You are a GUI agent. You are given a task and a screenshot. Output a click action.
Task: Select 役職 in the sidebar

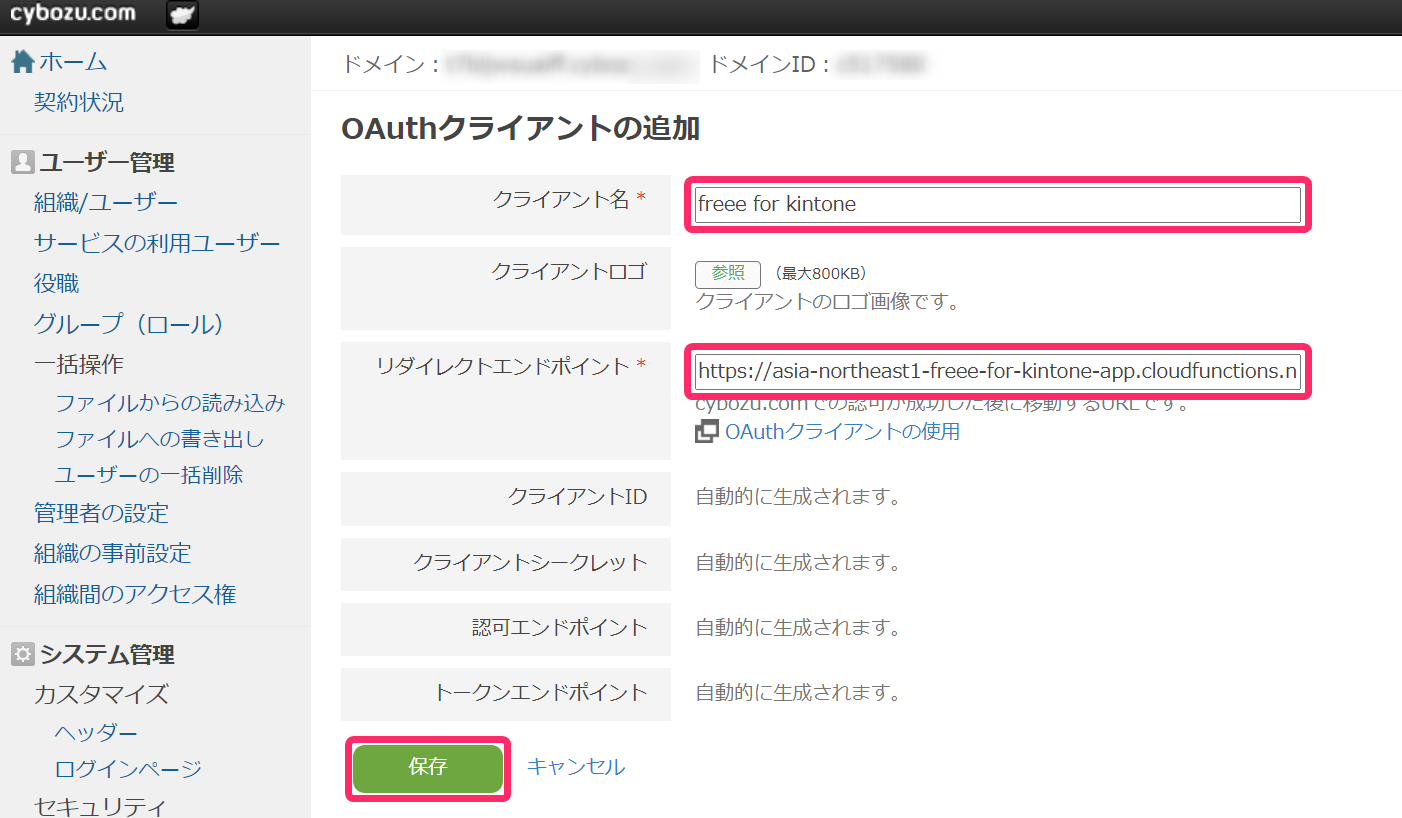[x=56, y=284]
